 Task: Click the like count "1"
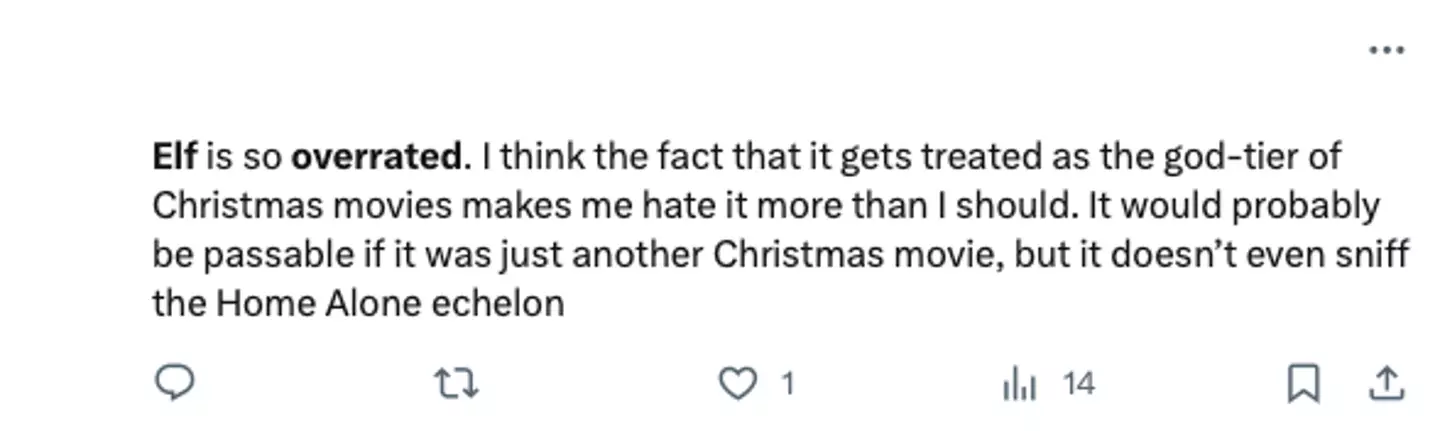coord(787,384)
